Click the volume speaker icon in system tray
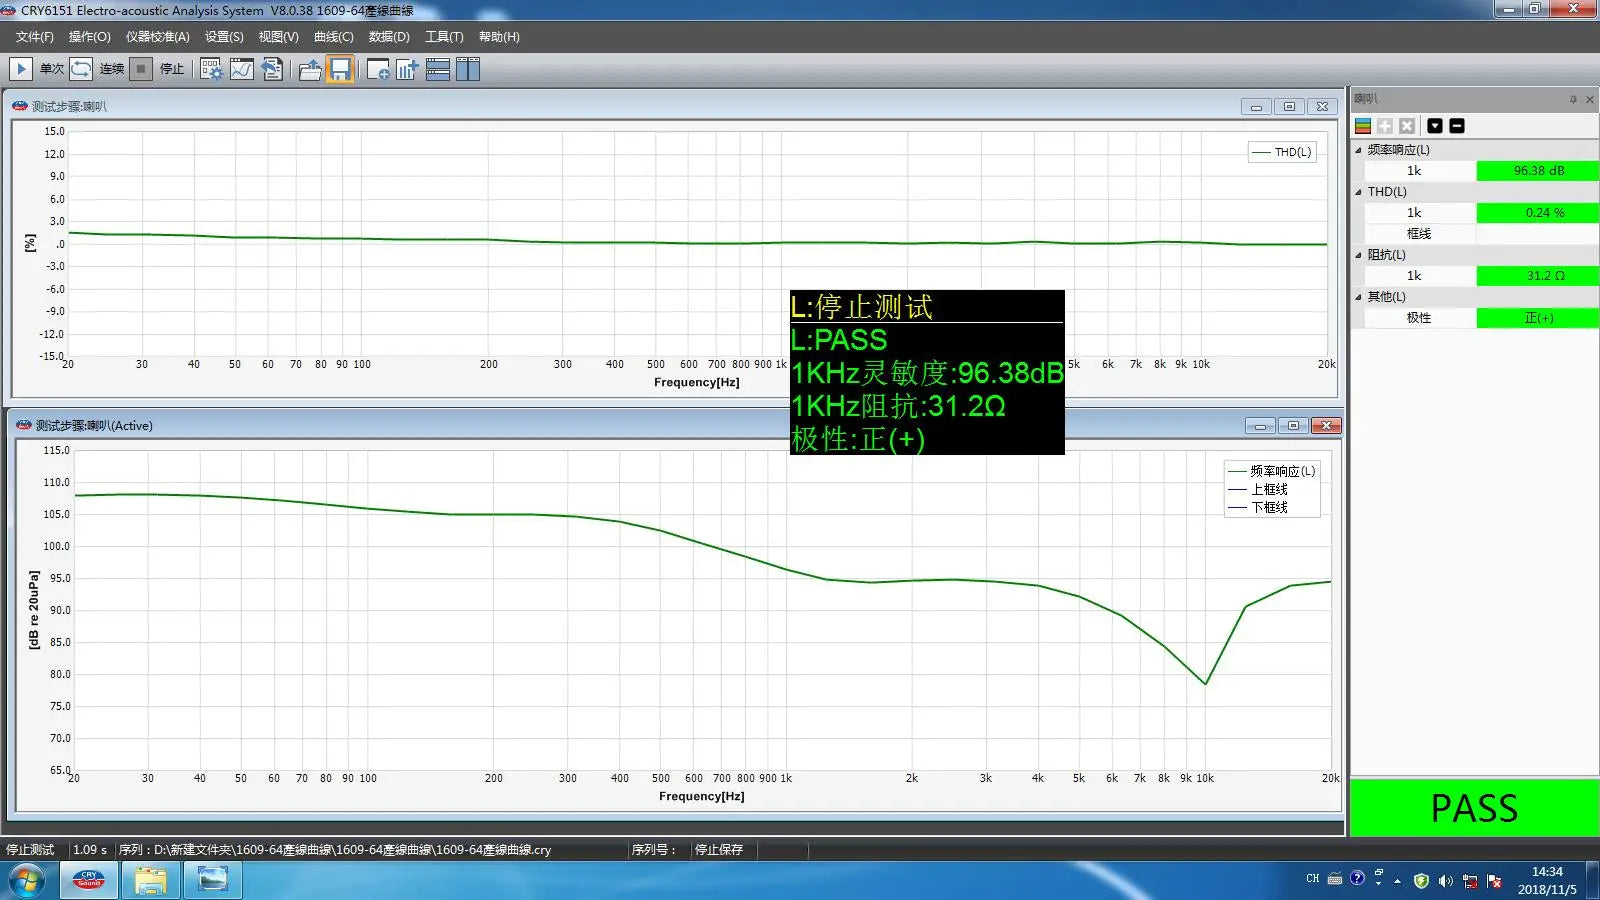Image resolution: width=1600 pixels, height=900 pixels. pyautogui.click(x=1445, y=880)
